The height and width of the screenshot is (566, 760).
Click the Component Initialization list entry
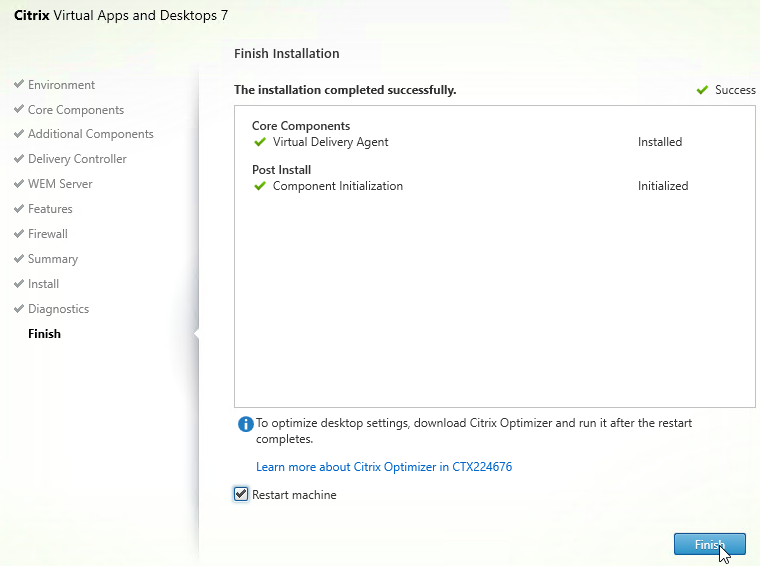(337, 186)
